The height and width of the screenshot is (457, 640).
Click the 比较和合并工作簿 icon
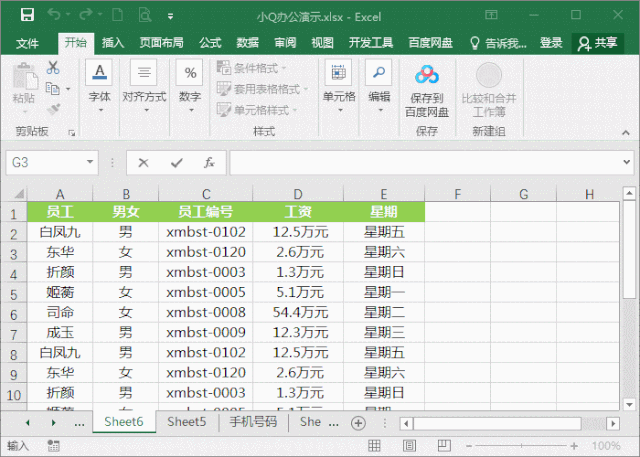coord(489,75)
